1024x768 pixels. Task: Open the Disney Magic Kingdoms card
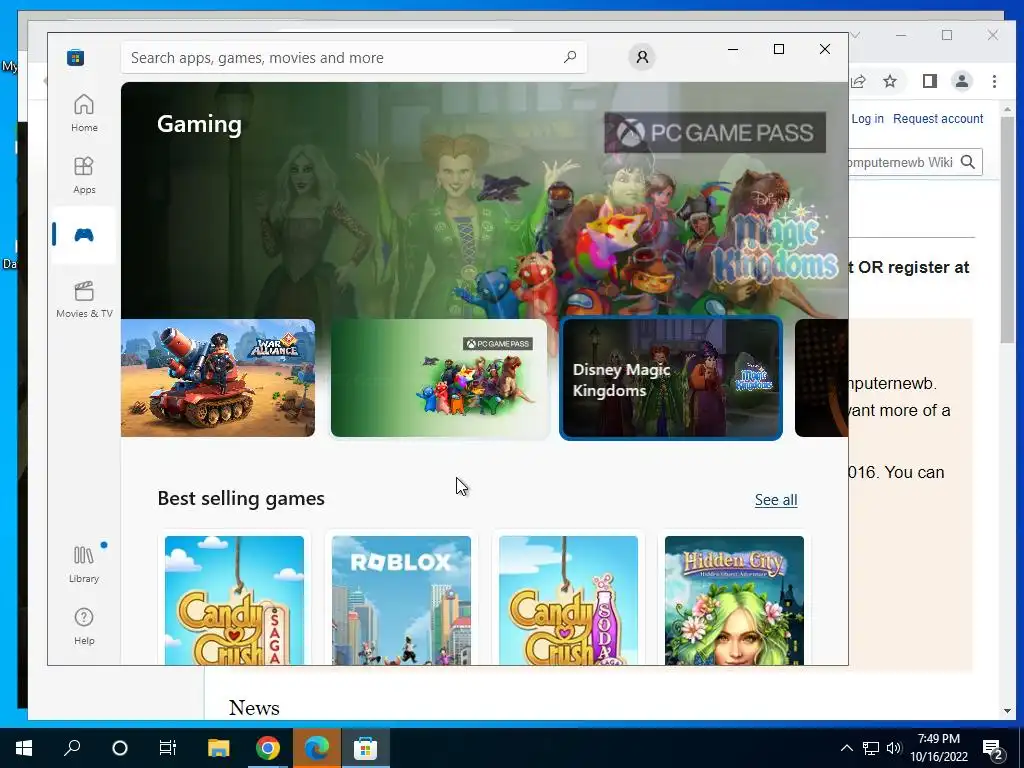click(671, 378)
